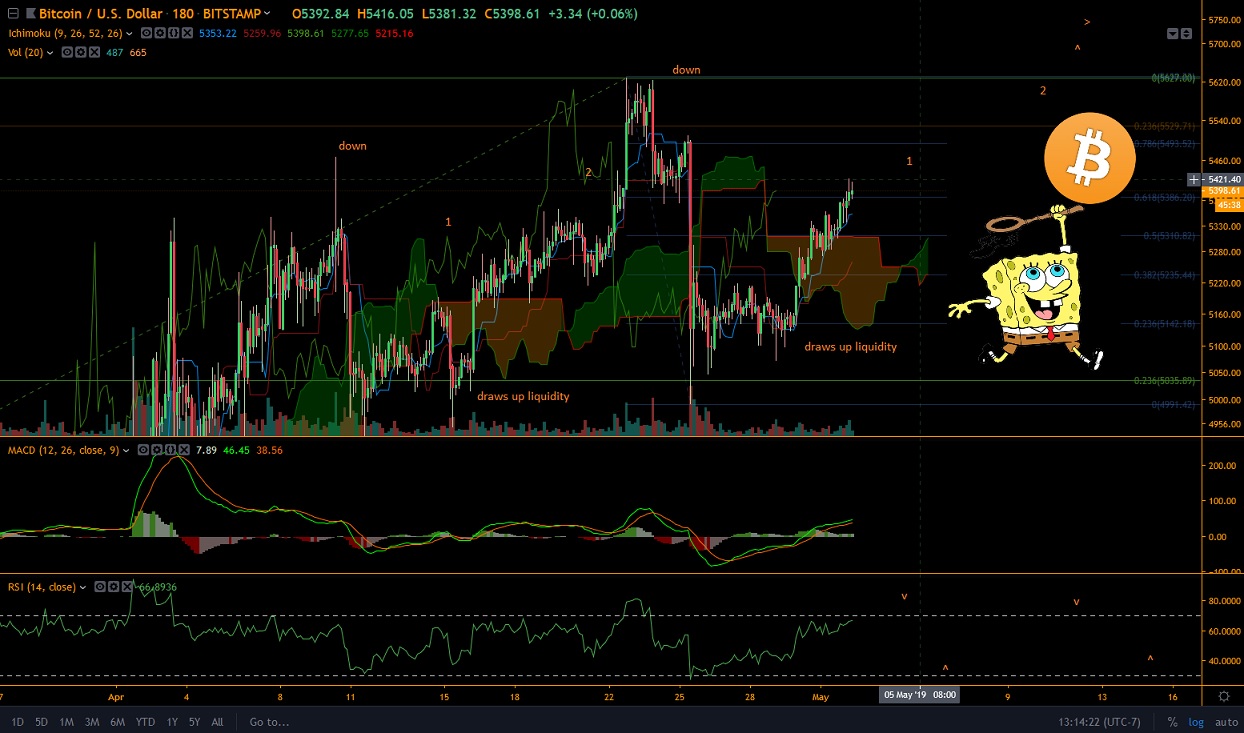Click the SpongeBob sticker image
Viewport: 1244px width, 733px height.
[1027, 287]
